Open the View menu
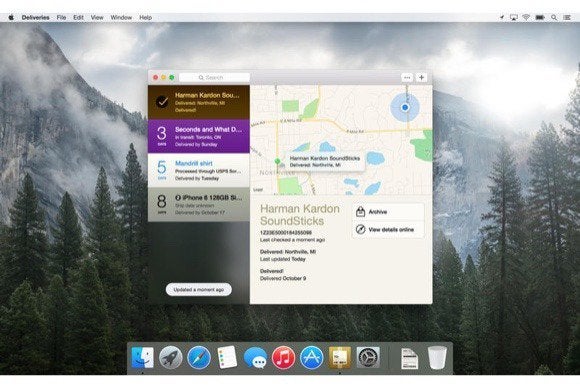The image size is (580, 388). click(x=97, y=17)
